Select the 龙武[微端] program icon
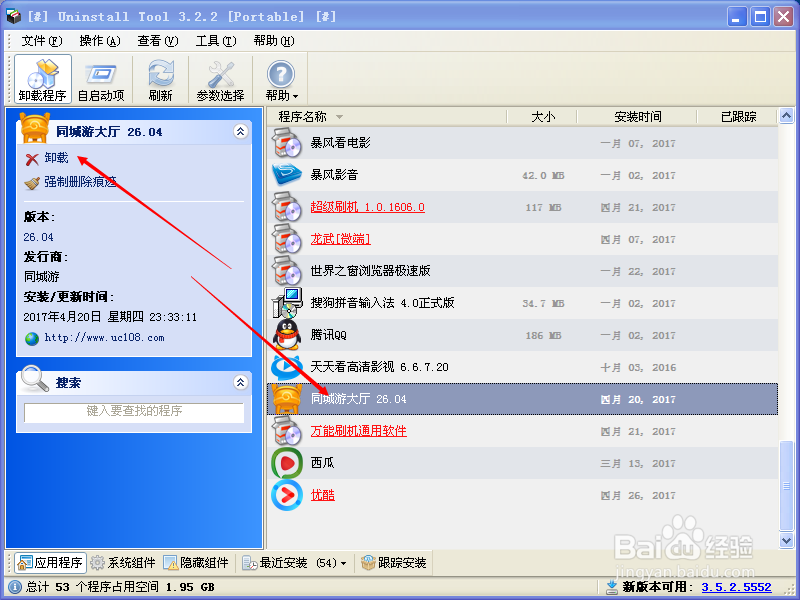The width and height of the screenshot is (800, 600). (287, 239)
